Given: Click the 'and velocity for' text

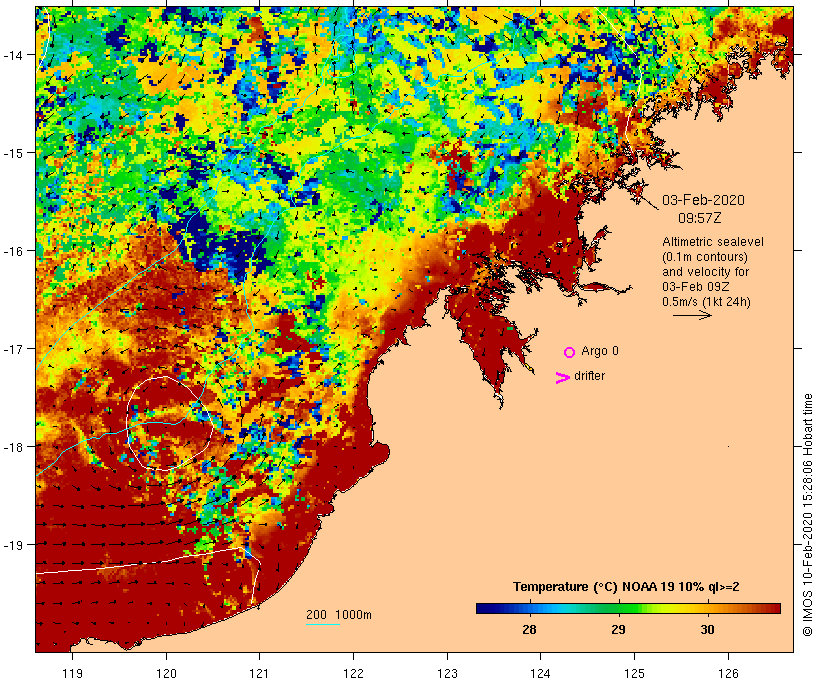Looking at the screenshot, I should coord(705,271).
